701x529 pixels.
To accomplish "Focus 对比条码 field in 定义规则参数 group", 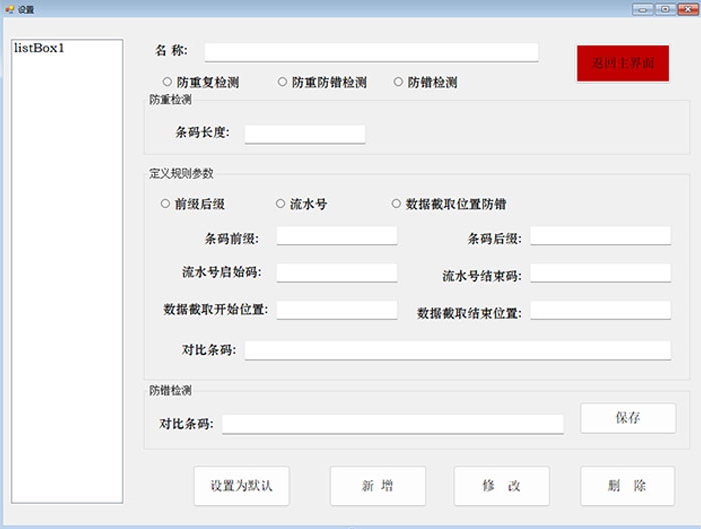I will [x=458, y=350].
